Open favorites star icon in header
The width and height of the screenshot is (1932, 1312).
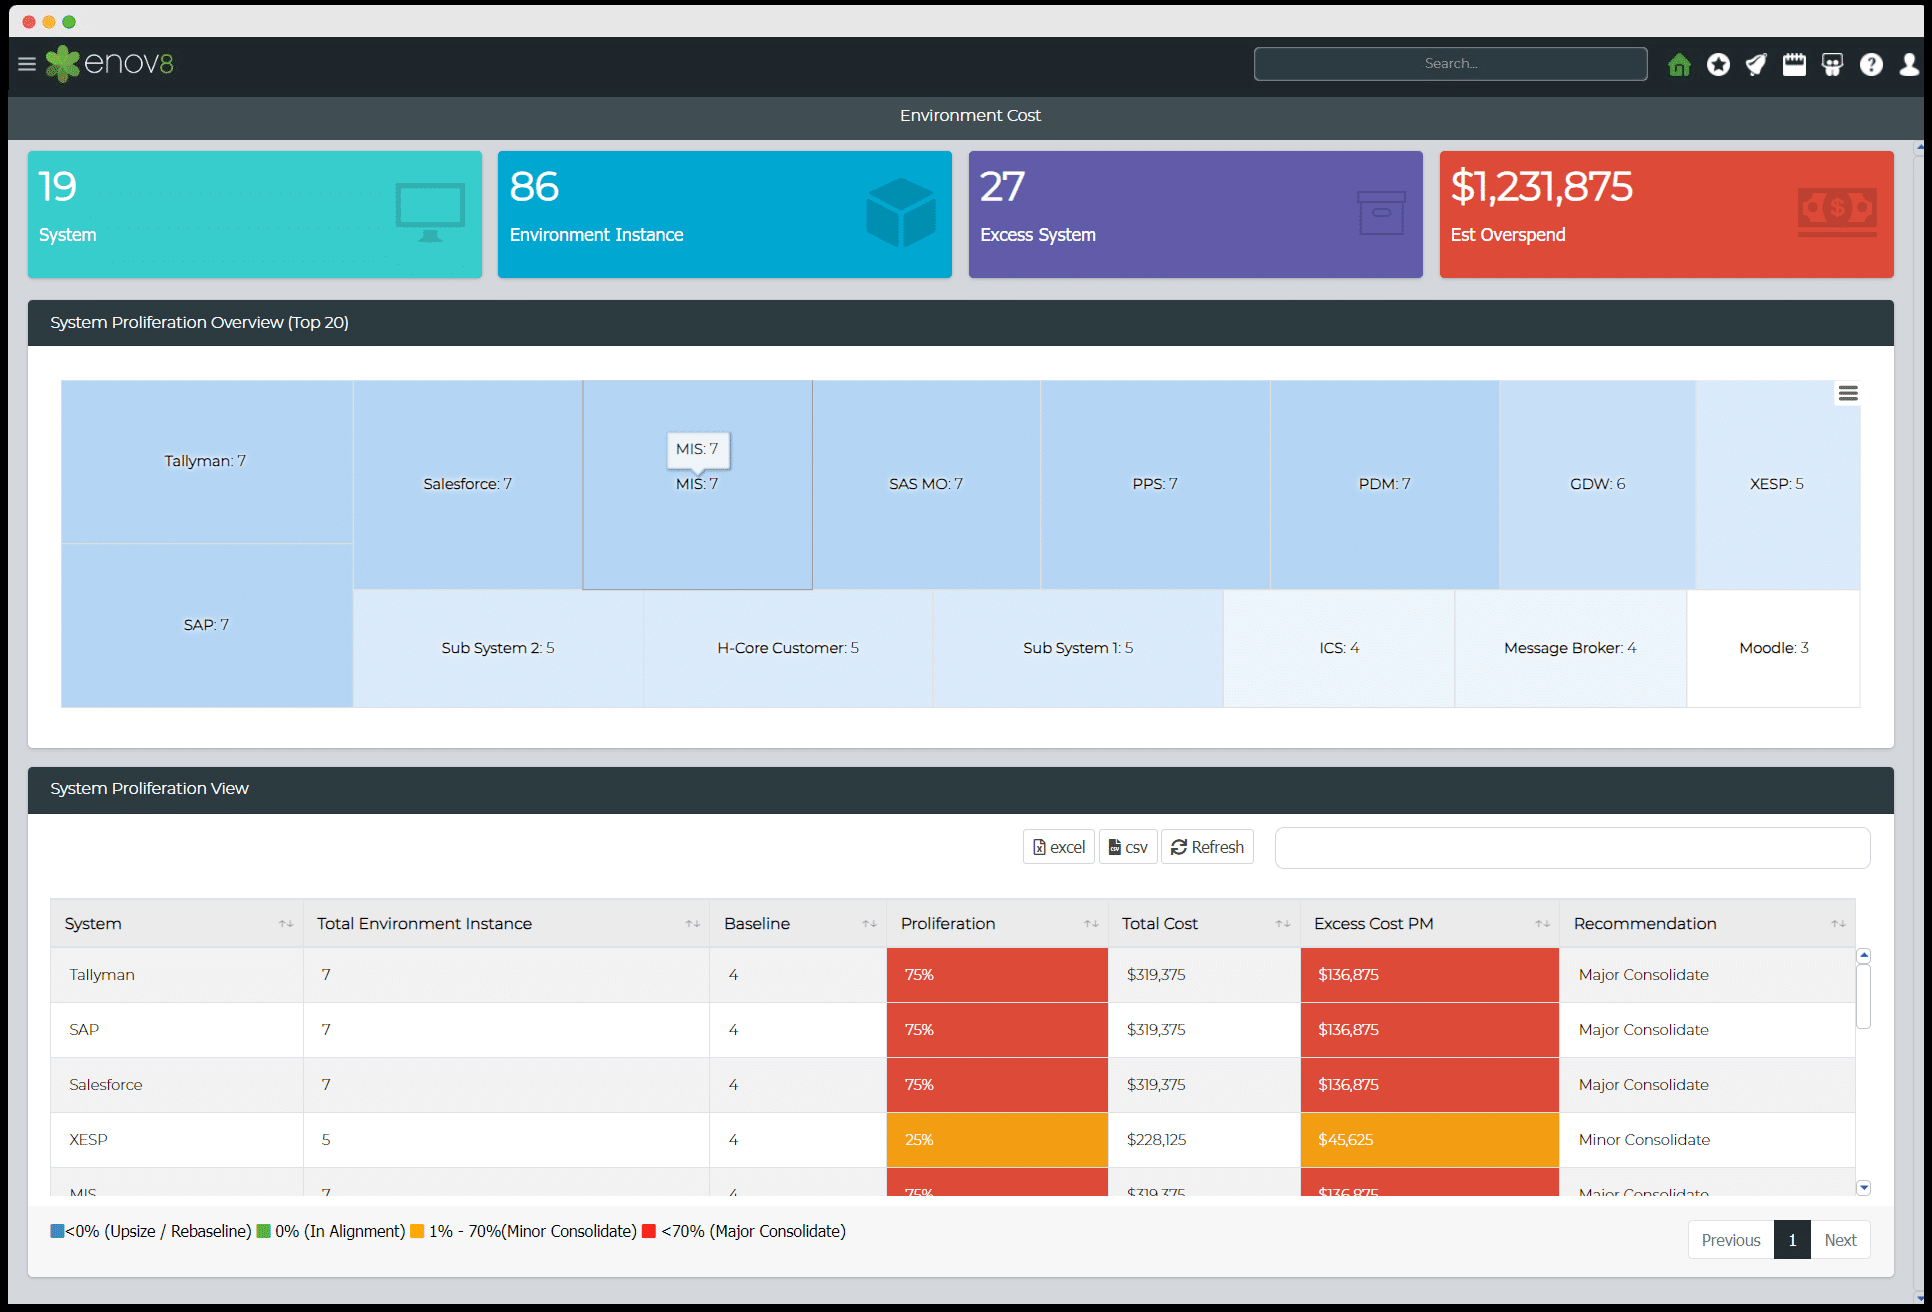tap(1718, 64)
